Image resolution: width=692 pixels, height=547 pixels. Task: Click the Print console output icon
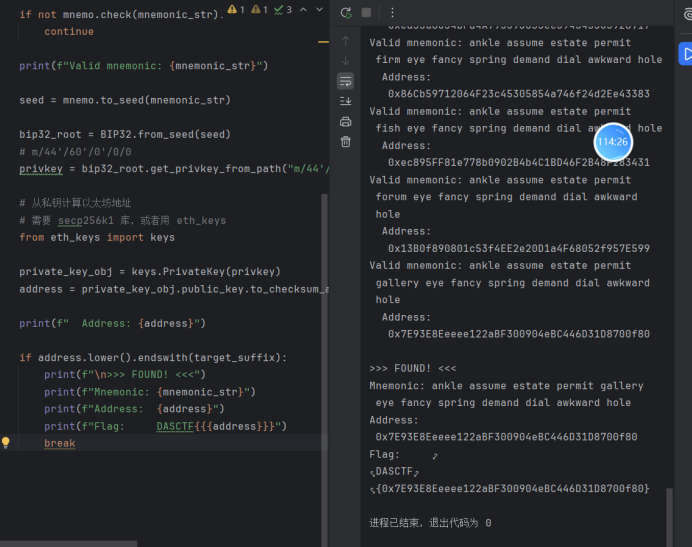(x=346, y=121)
